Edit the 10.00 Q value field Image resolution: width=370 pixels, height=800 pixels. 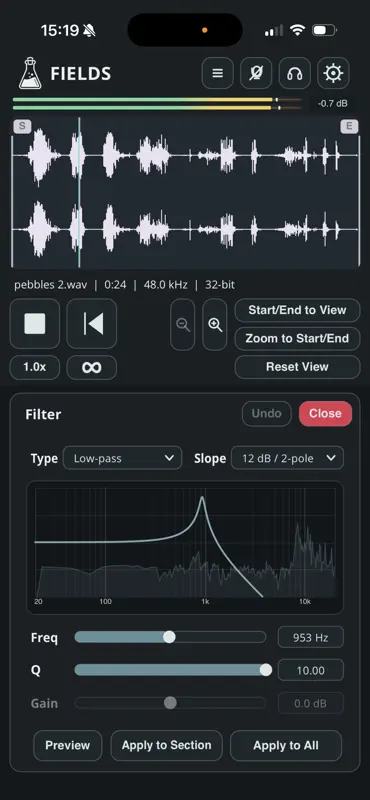(x=311, y=670)
